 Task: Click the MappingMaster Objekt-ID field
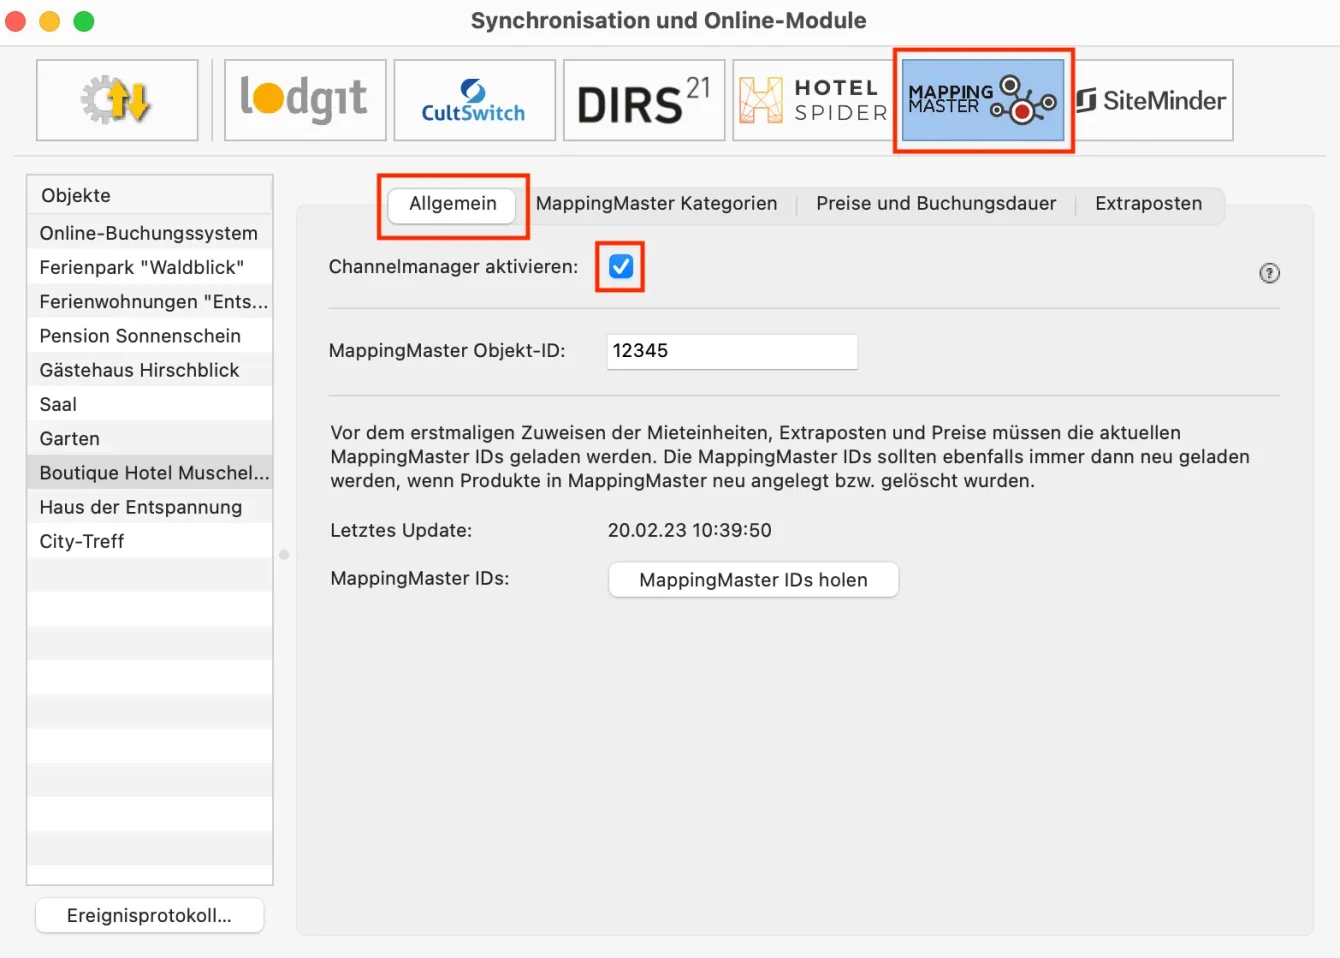point(732,351)
